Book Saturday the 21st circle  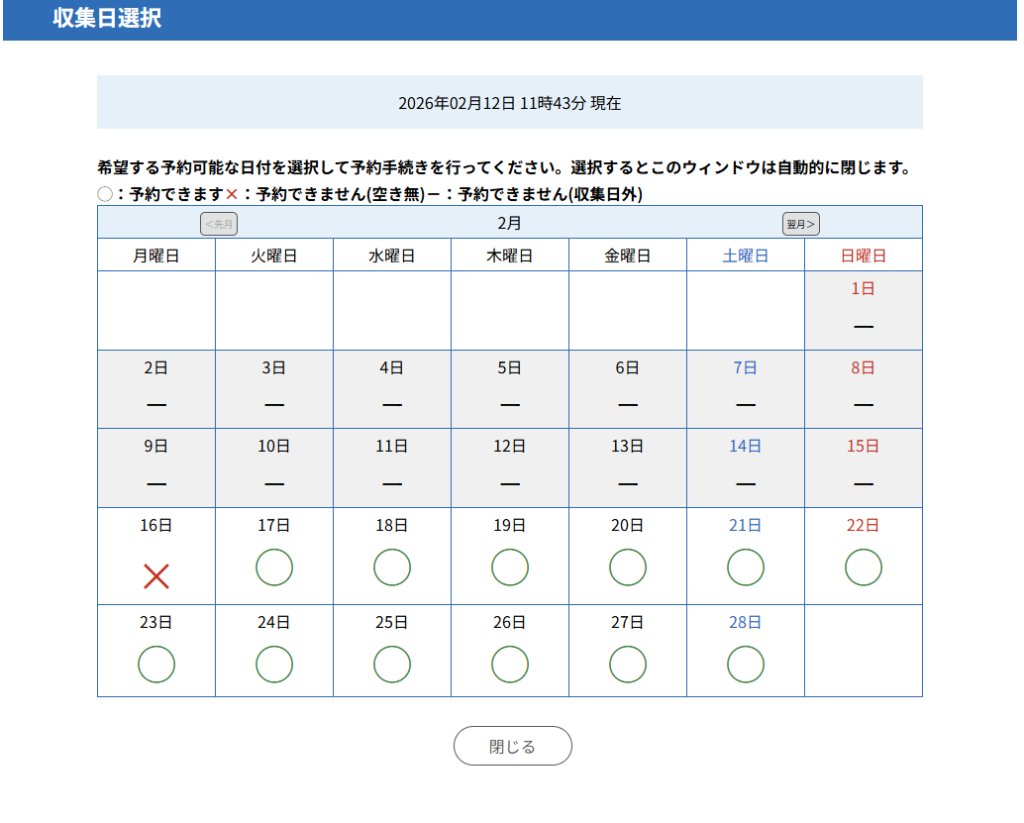746,568
